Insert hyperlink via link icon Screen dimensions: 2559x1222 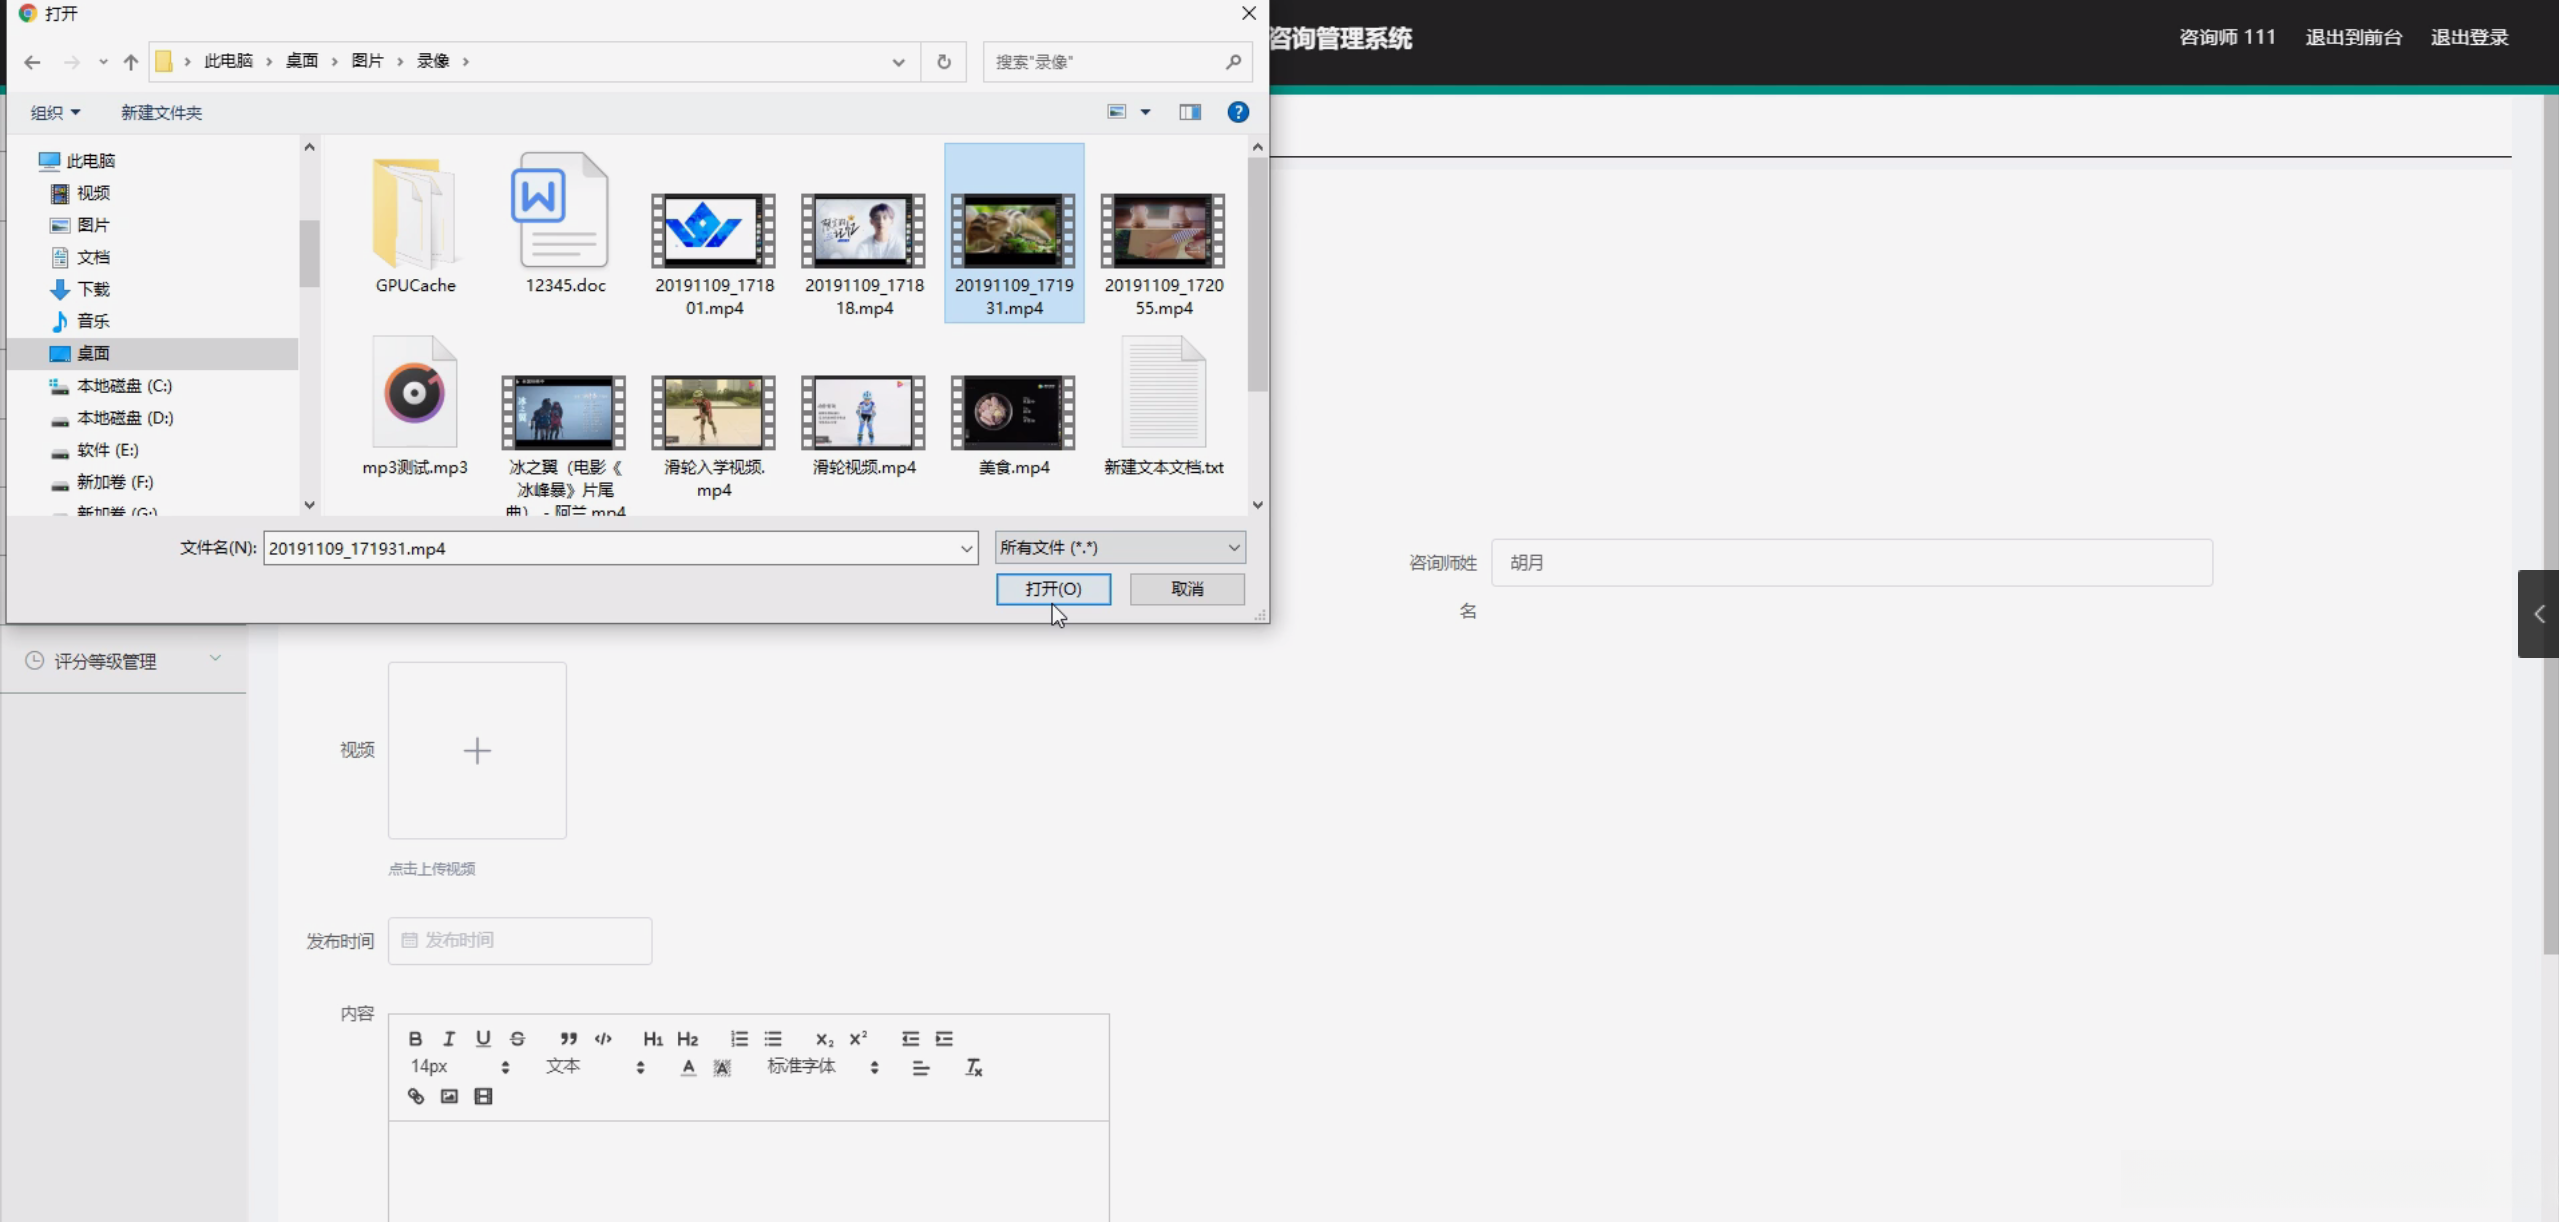click(416, 1096)
